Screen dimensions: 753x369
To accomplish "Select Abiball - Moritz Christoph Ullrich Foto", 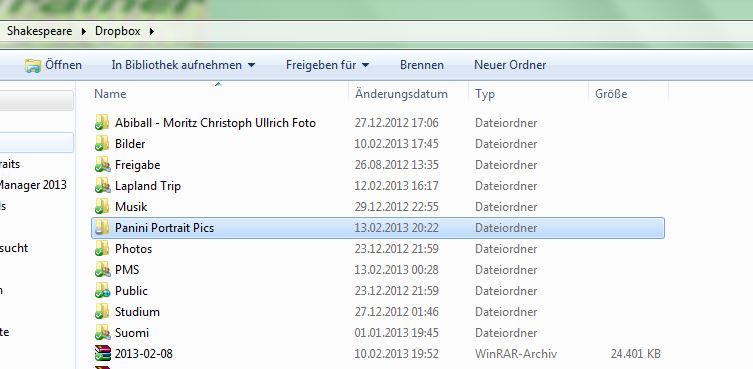I will coord(215,123).
